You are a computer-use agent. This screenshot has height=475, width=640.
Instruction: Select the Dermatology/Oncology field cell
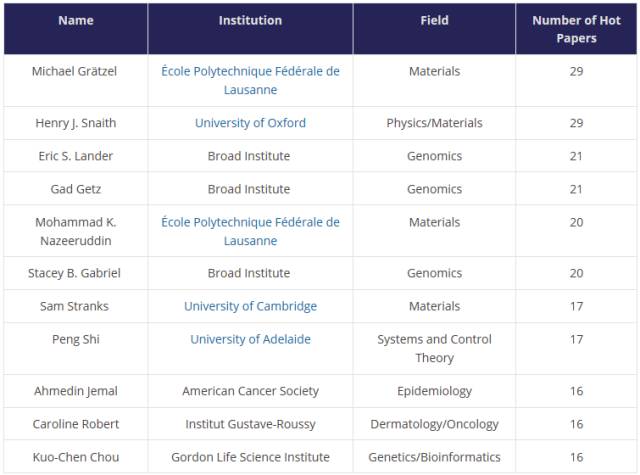coord(434,424)
